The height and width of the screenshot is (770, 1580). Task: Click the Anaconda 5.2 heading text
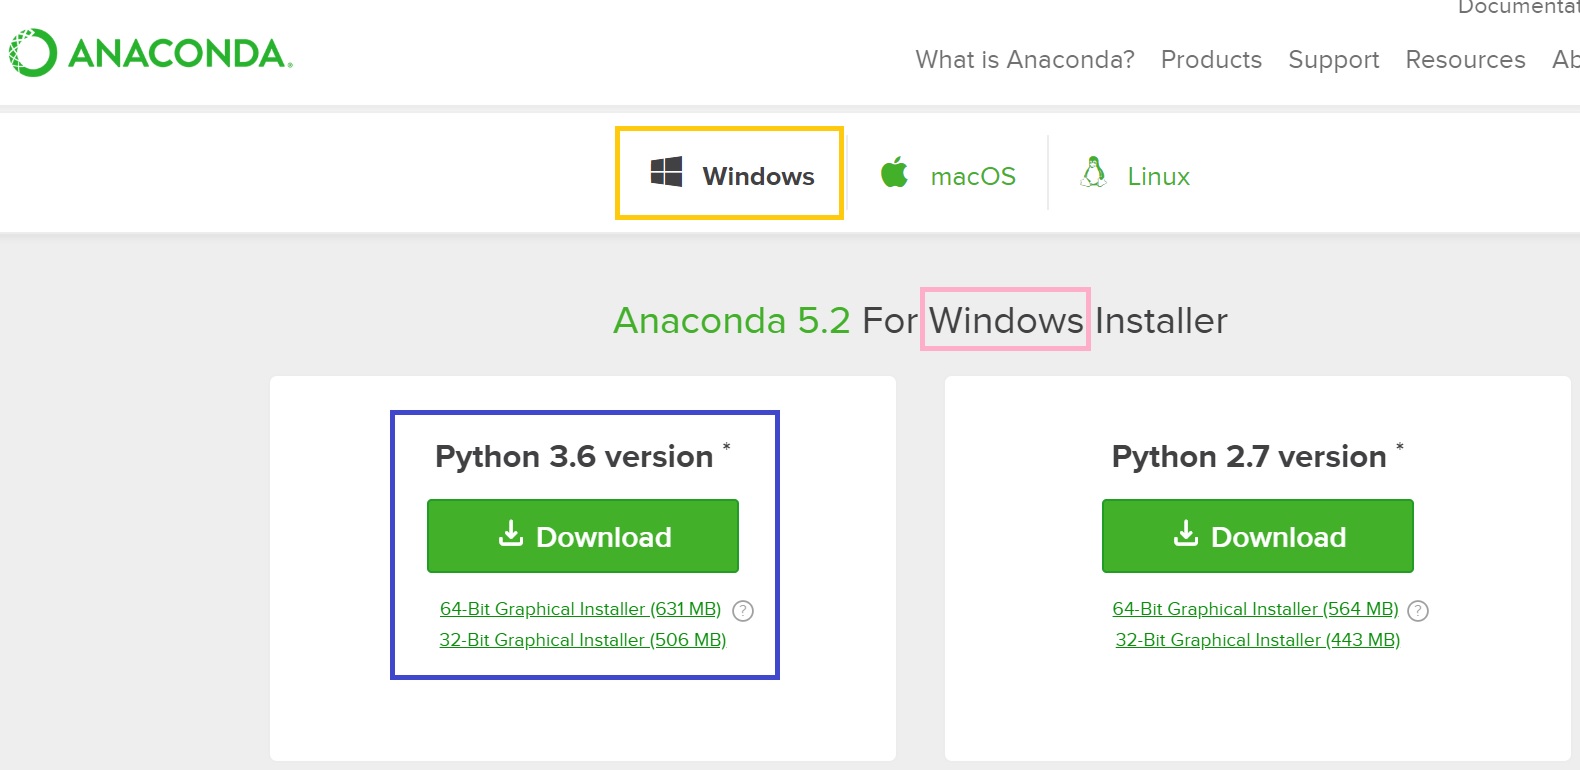(x=732, y=321)
